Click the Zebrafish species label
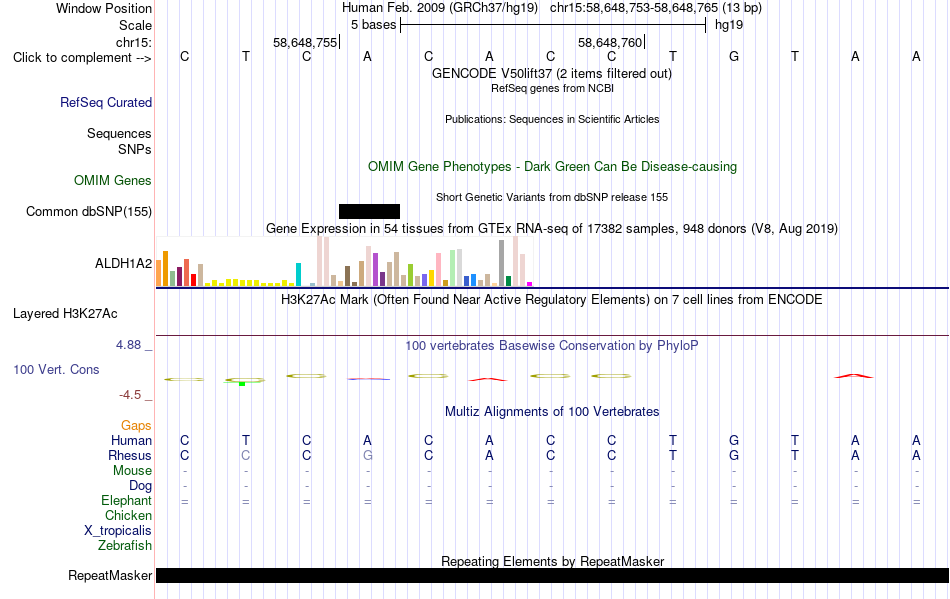 125,546
